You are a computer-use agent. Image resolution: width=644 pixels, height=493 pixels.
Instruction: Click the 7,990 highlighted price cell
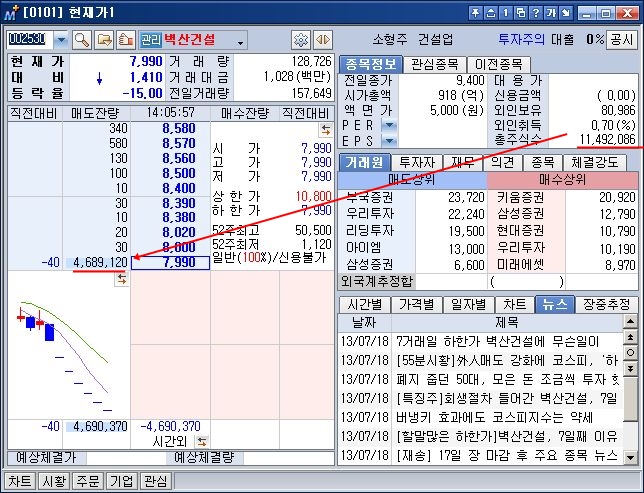(x=170, y=262)
